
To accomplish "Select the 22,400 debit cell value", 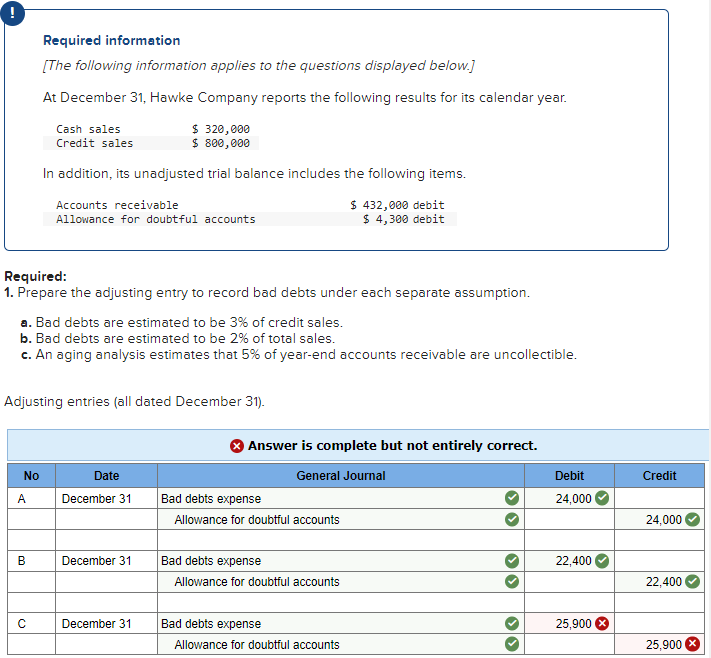I will (x=574, y=561).
